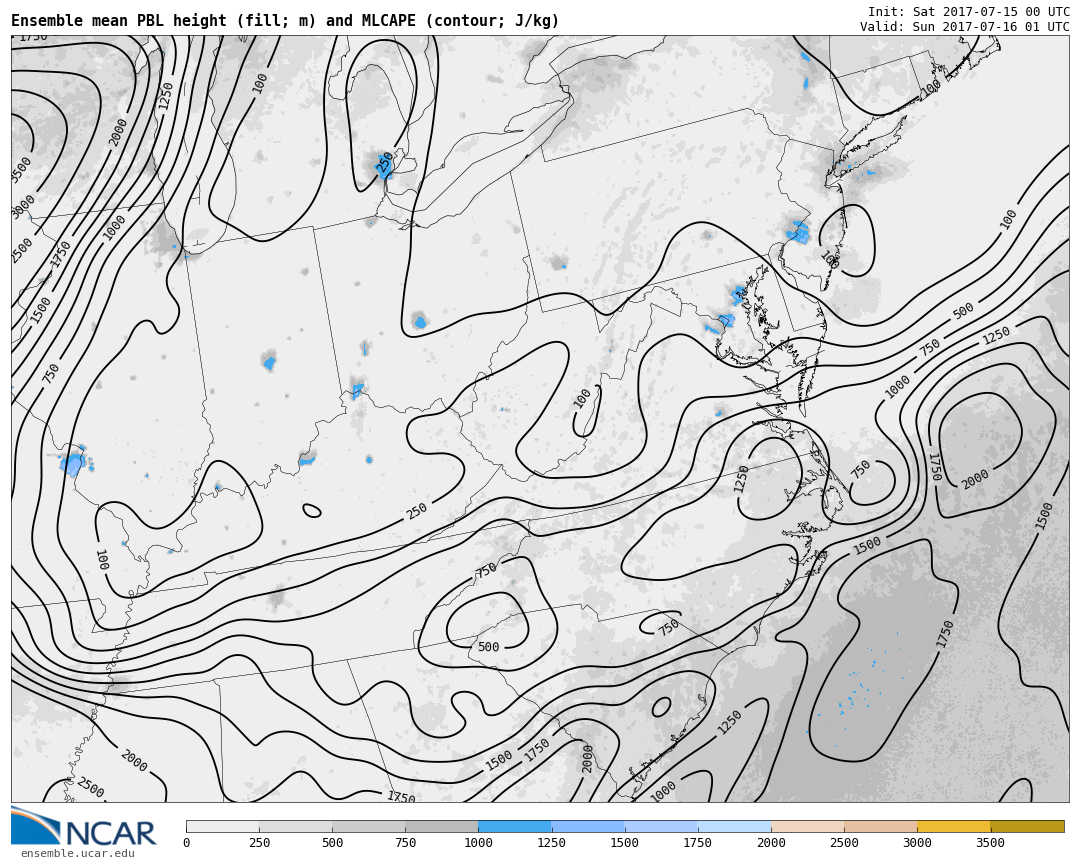The image size is (1080, 865).
Task: Click the '2000' tick label below the colorbar
Action: point(771,842)
